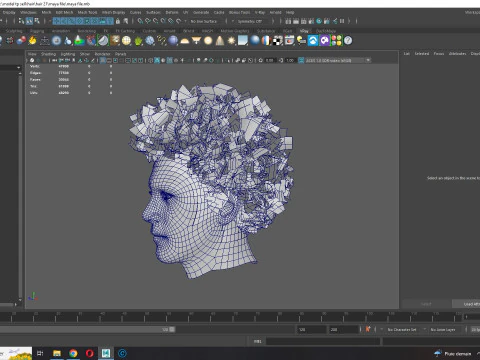The width and height of the screenshot is (480, 360).
Task: Click the pause icon in the status line
Action: (x=342, y=21)
